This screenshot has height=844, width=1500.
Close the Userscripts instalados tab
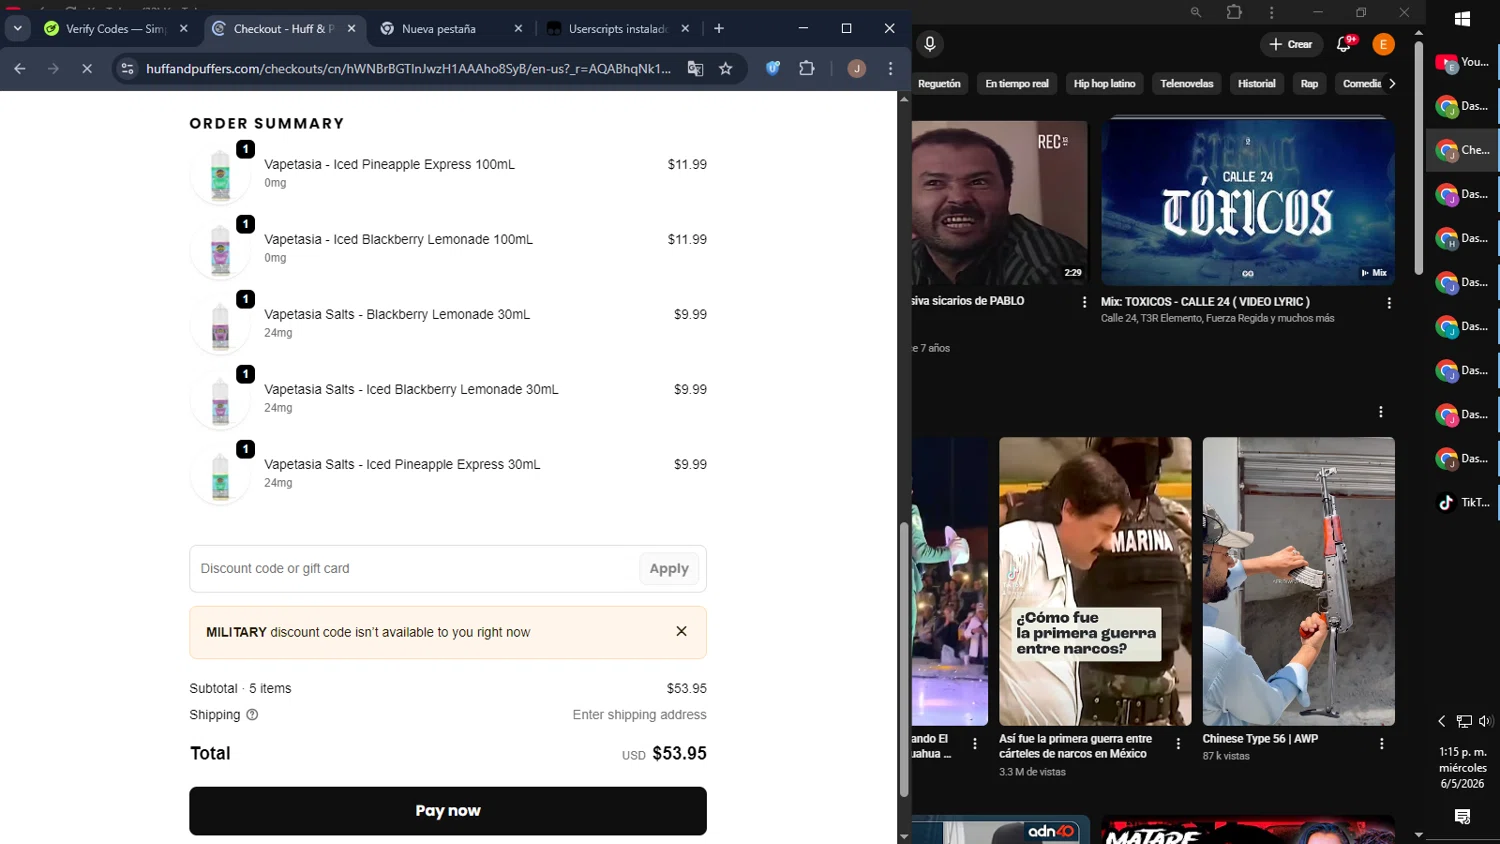click(685, 29)
